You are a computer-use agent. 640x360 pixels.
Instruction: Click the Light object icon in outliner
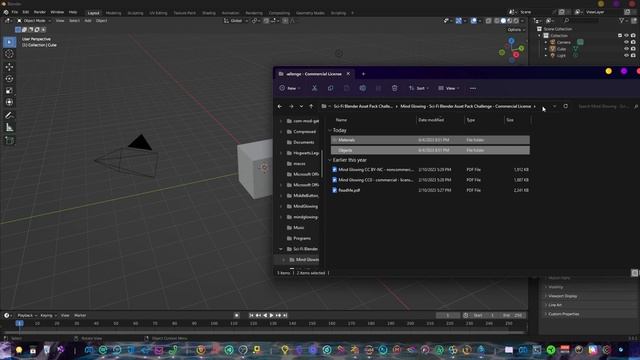(552, 56)
